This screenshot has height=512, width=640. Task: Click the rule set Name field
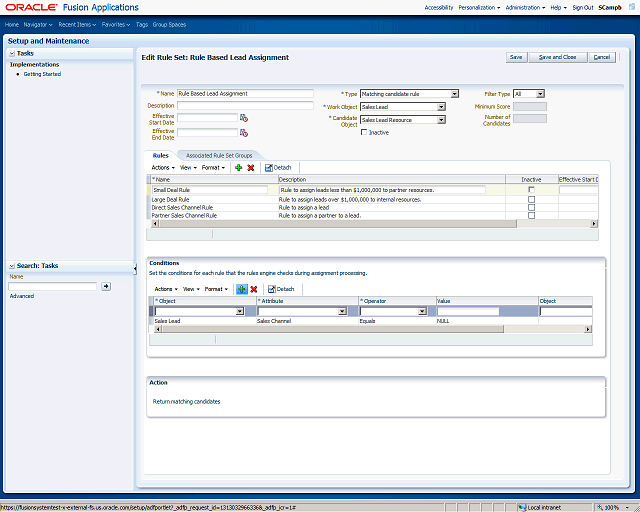[245, 93]
